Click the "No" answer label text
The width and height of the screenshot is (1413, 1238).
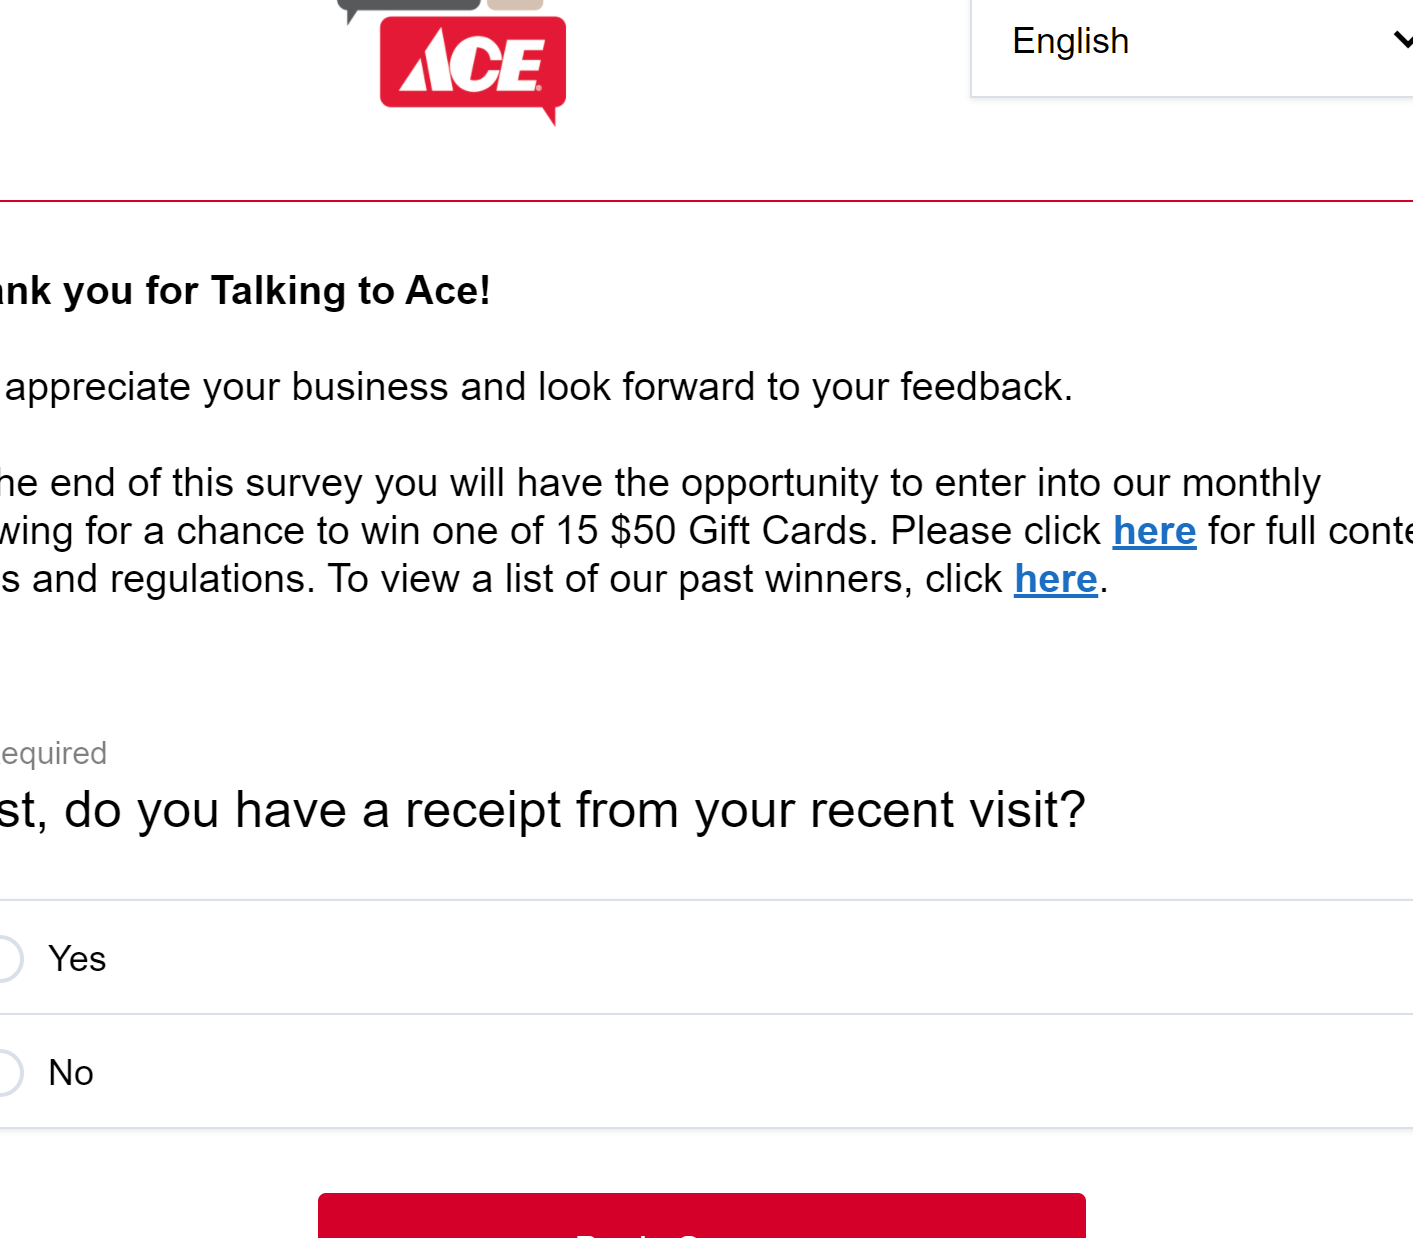point(71,1073)
